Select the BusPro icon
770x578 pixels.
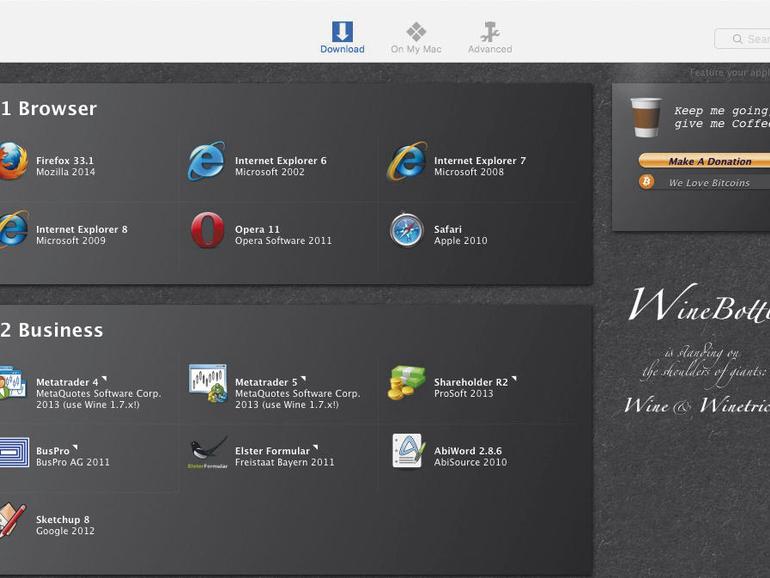(14, 452)
